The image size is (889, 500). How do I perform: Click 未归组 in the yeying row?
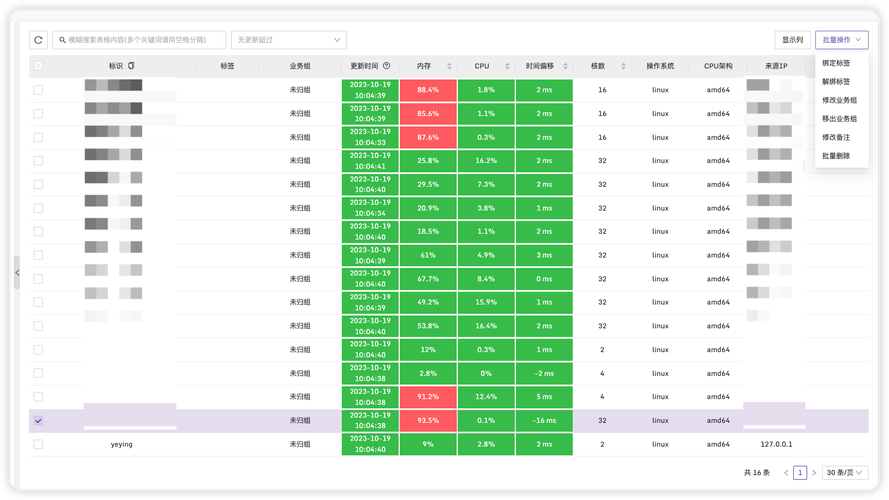click(x=300, y=444)
